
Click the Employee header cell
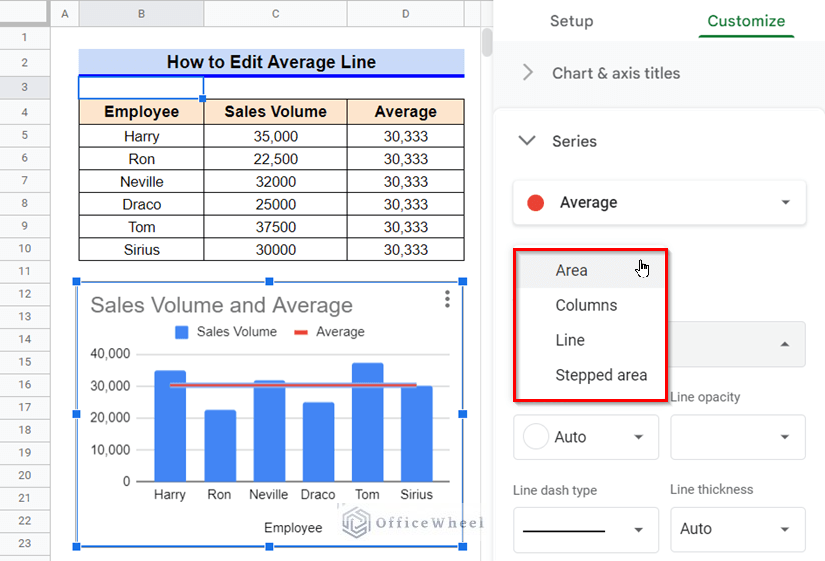pyautogui.click(x=141, y=112)
